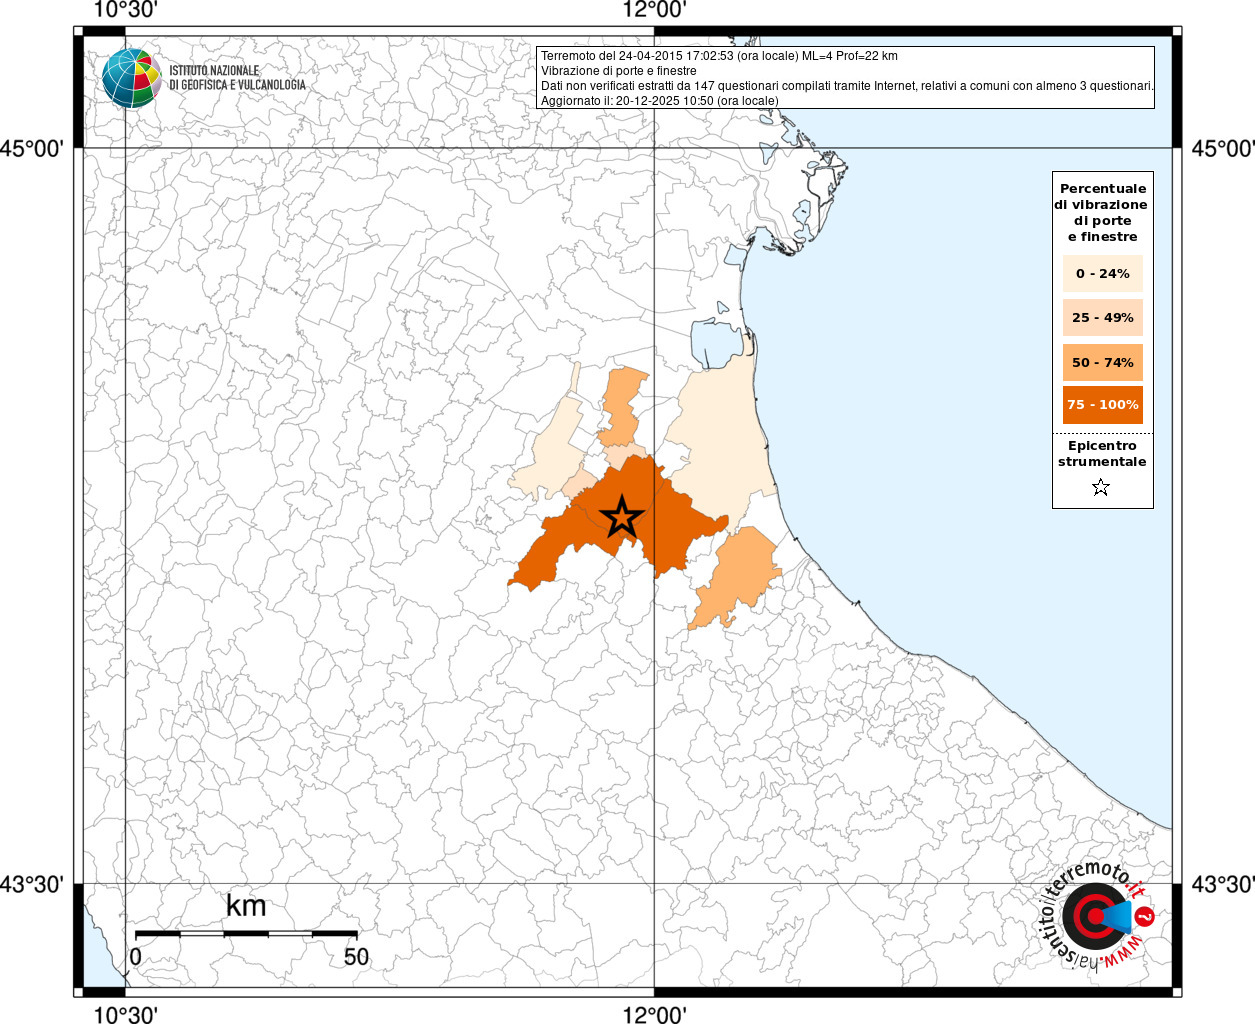This screenshot has width=1255, height=1024.
Task: Click the 'Aggiornato il: 20-12-2025' line
Action: click(660, 101)
